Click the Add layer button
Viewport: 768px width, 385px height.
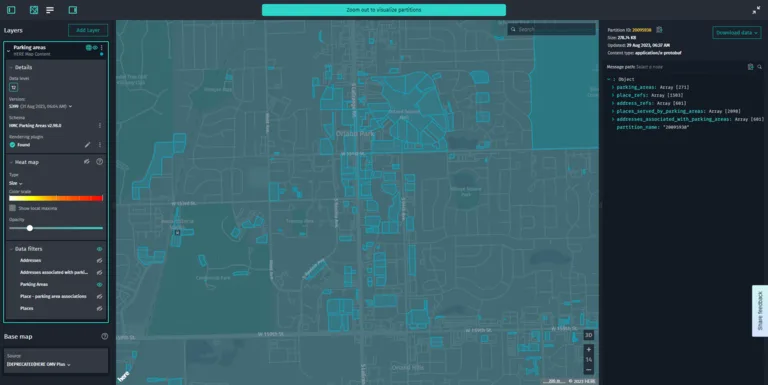(x=88, y=30)
